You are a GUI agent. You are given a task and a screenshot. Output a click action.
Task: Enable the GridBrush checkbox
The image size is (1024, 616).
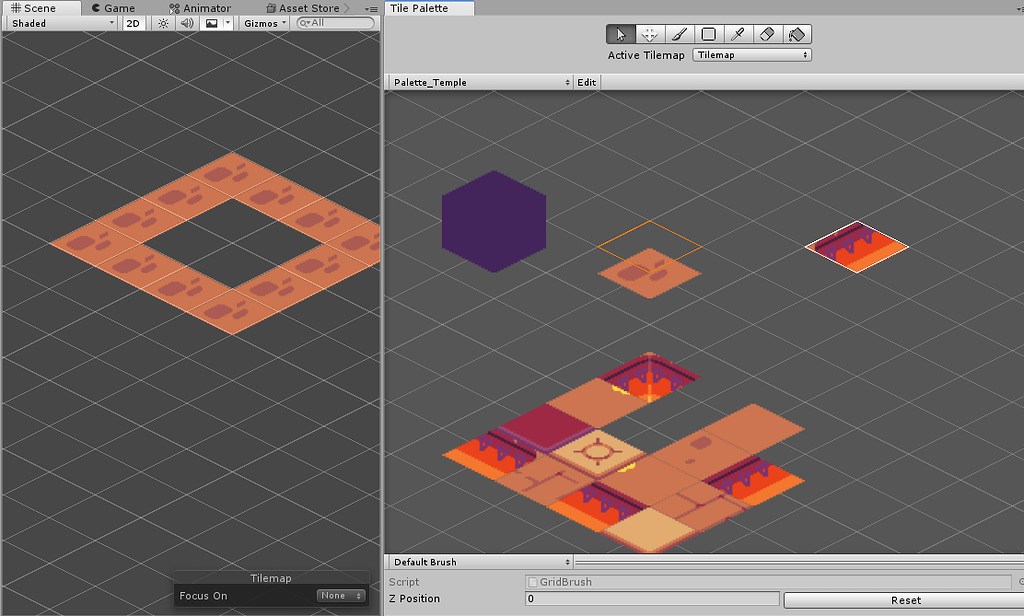coord(533,581)
